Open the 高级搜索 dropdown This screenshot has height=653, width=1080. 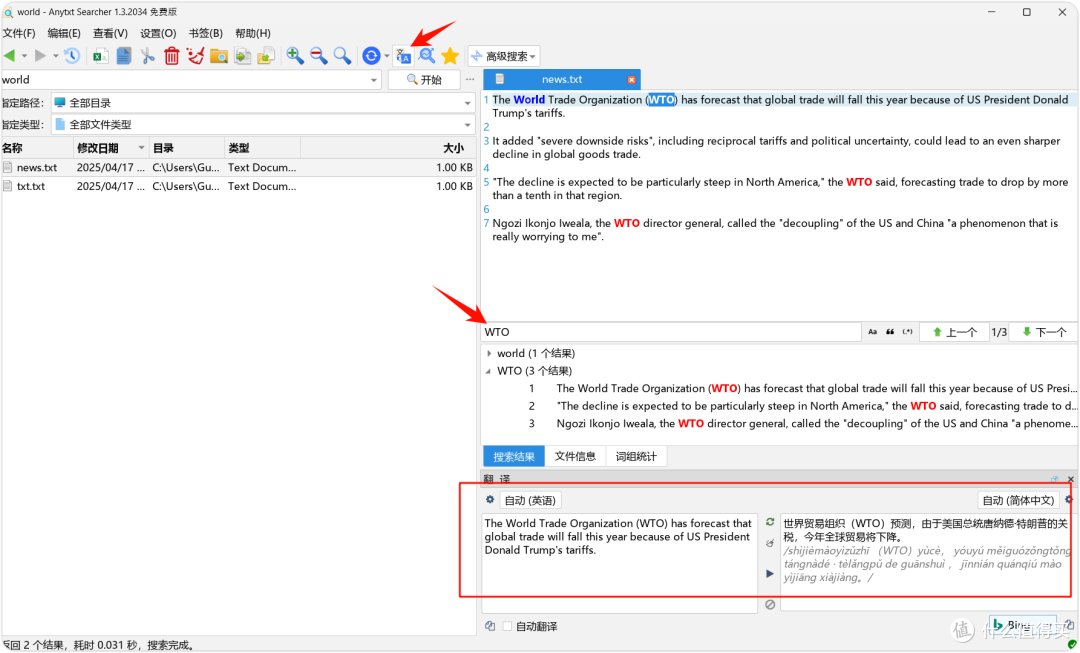coord(503,56)
